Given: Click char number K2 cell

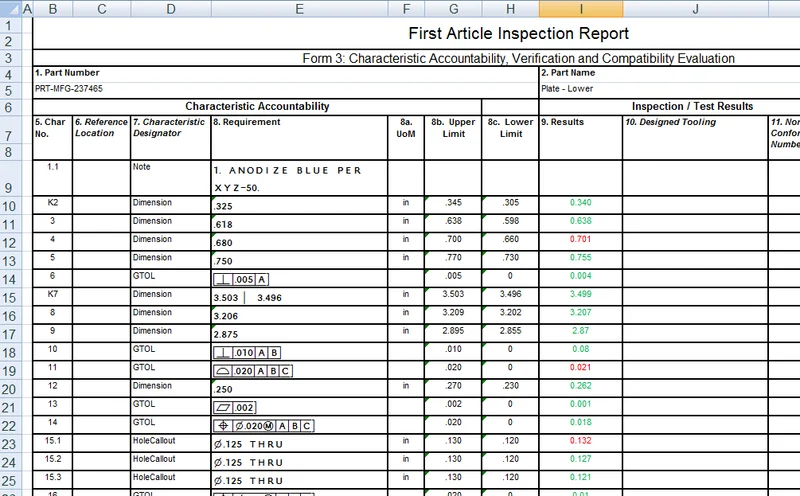Looking at the screenshot, I should pos(53,203).
